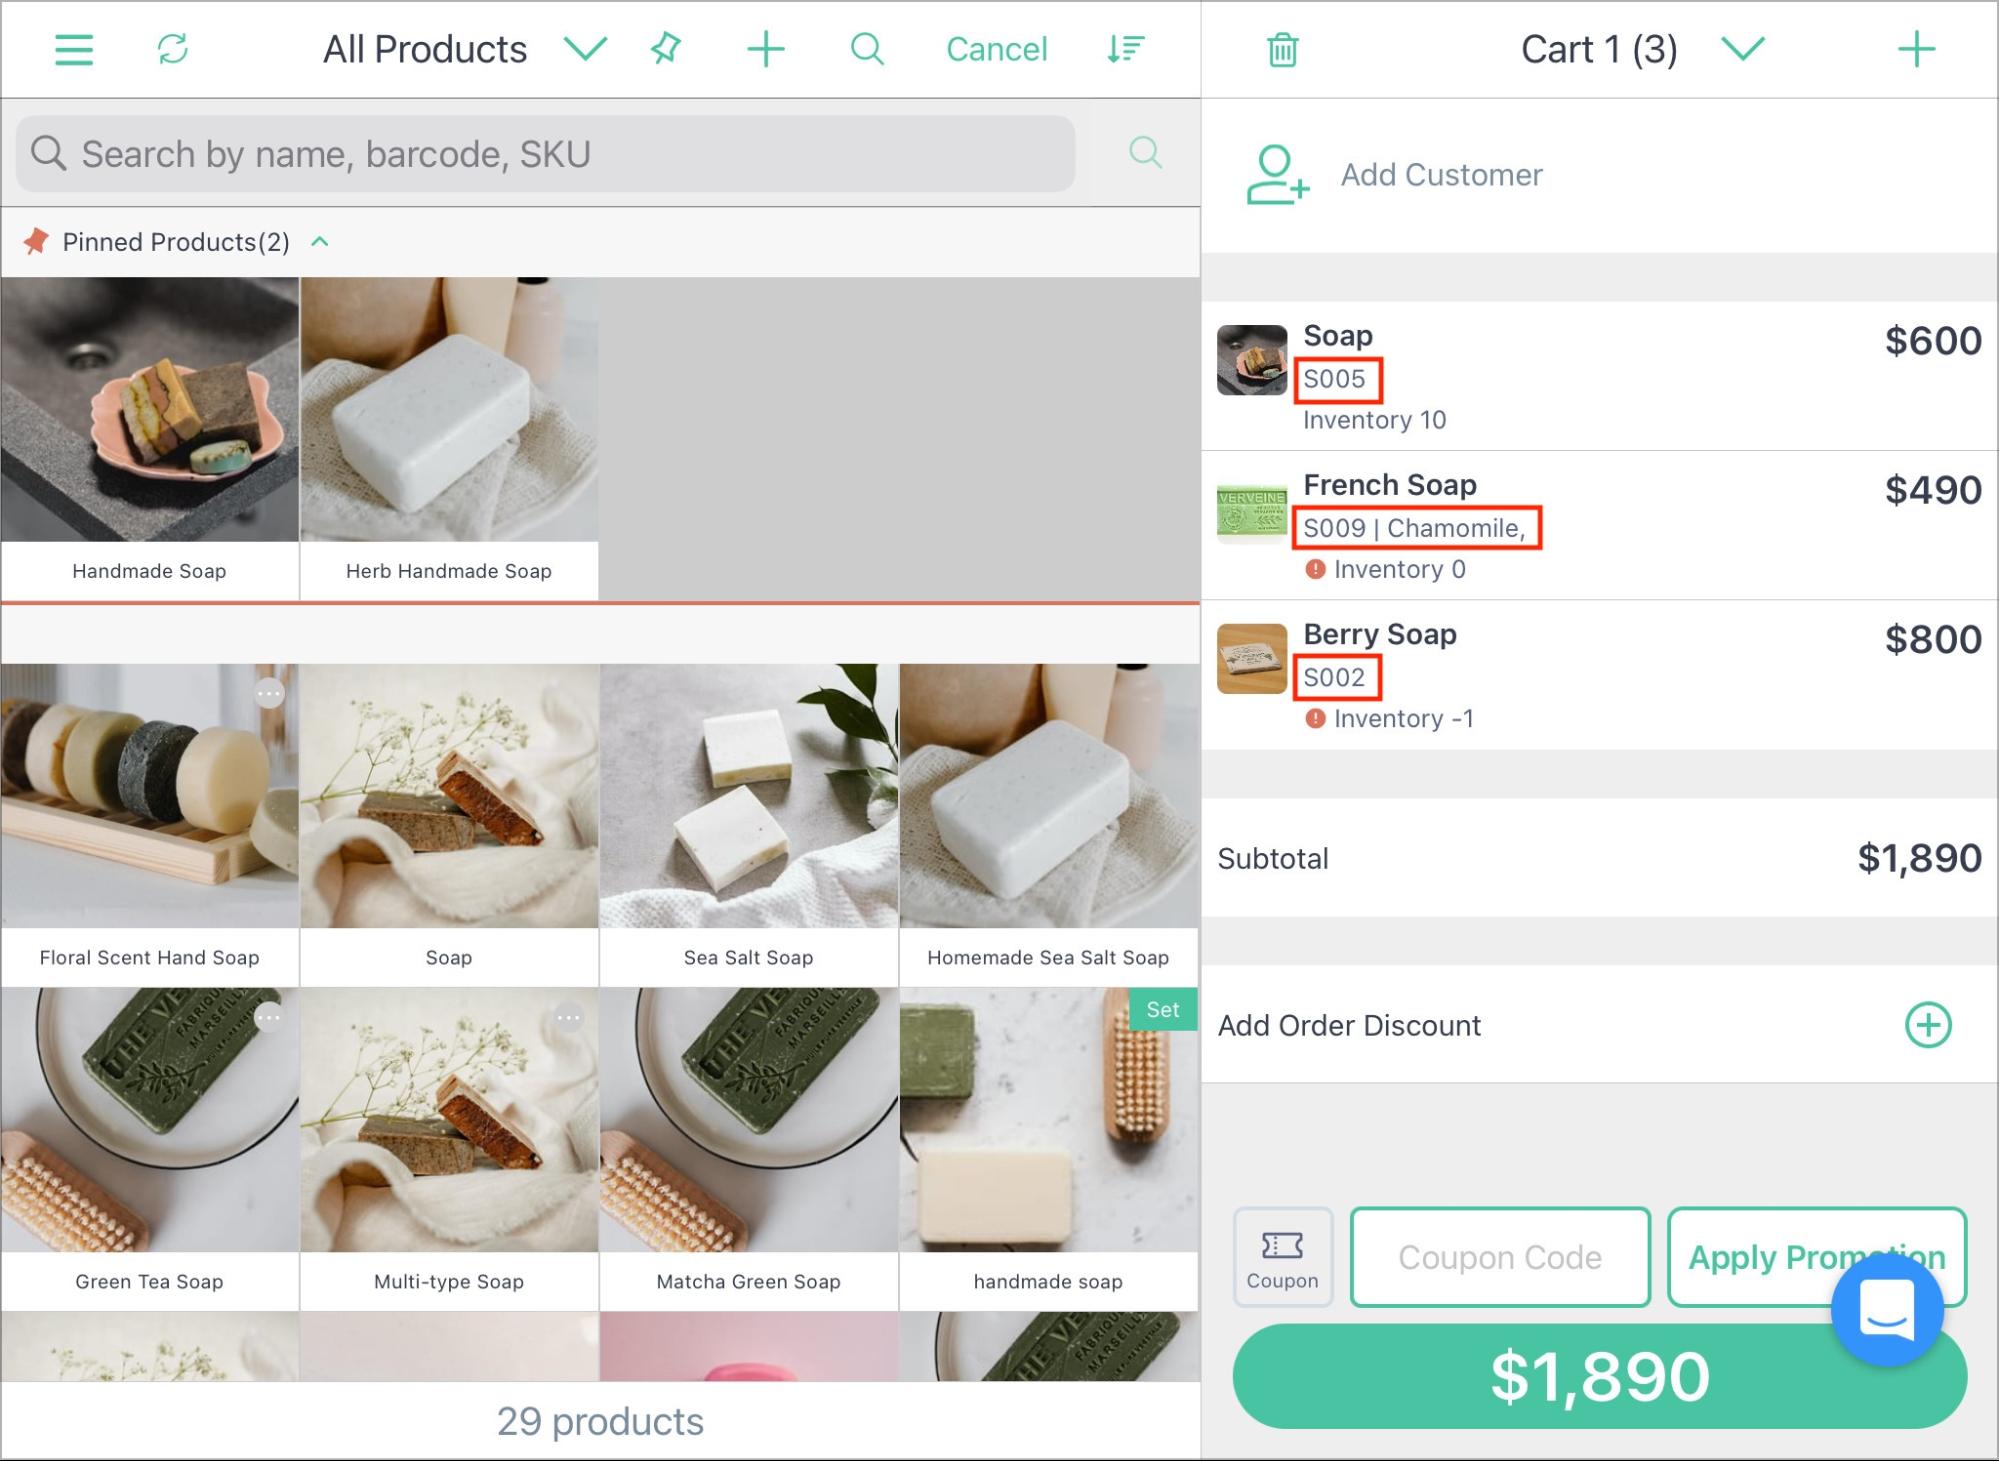Click Apply Promotion button
This screenshot has height=1461, width=1999.
click(1817, 1257)
